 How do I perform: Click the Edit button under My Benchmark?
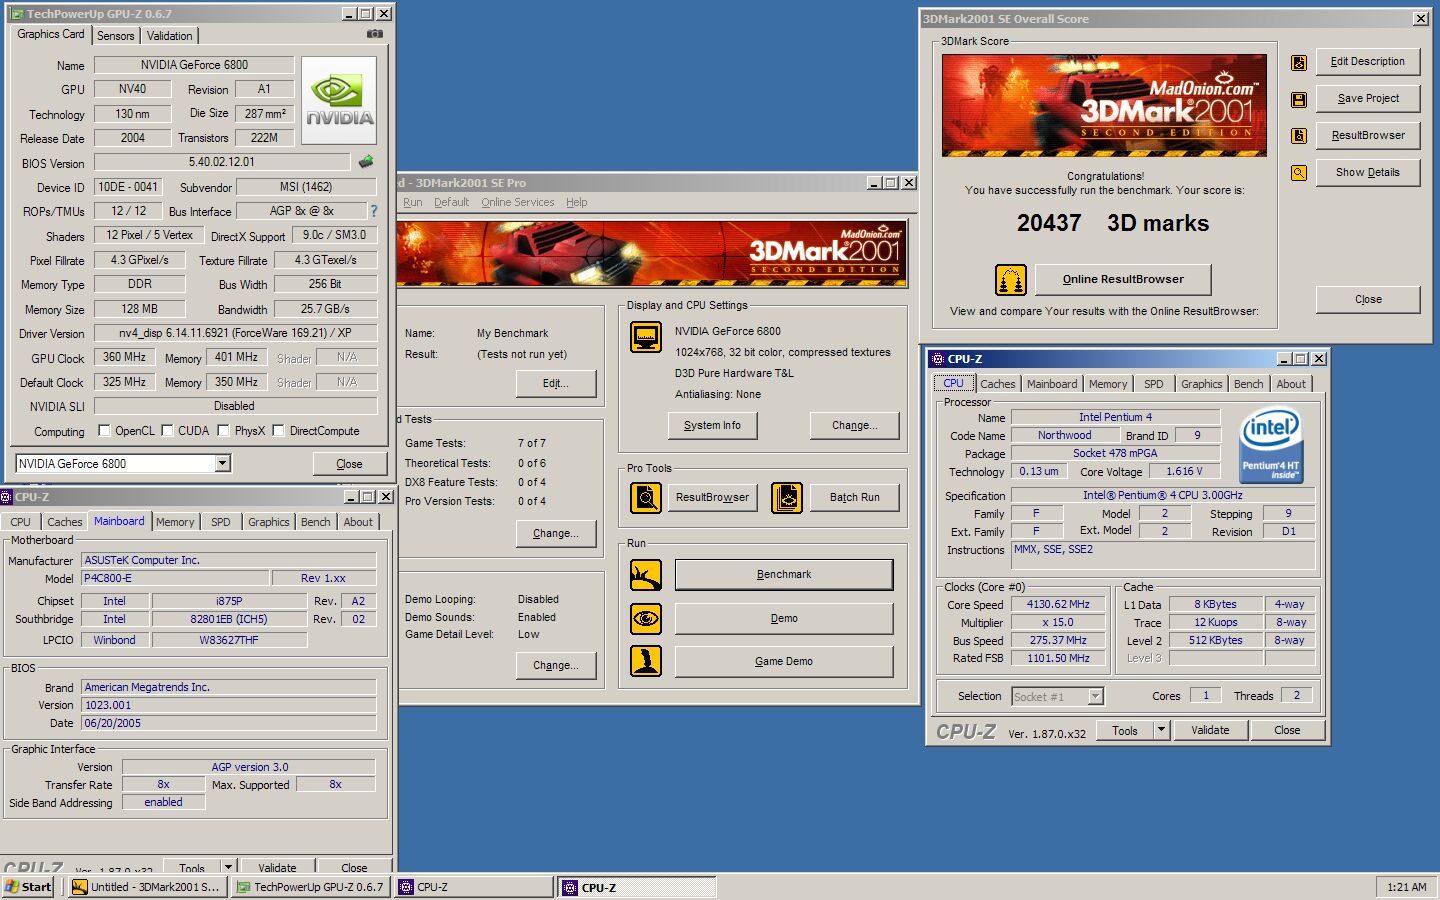(556, 384)
